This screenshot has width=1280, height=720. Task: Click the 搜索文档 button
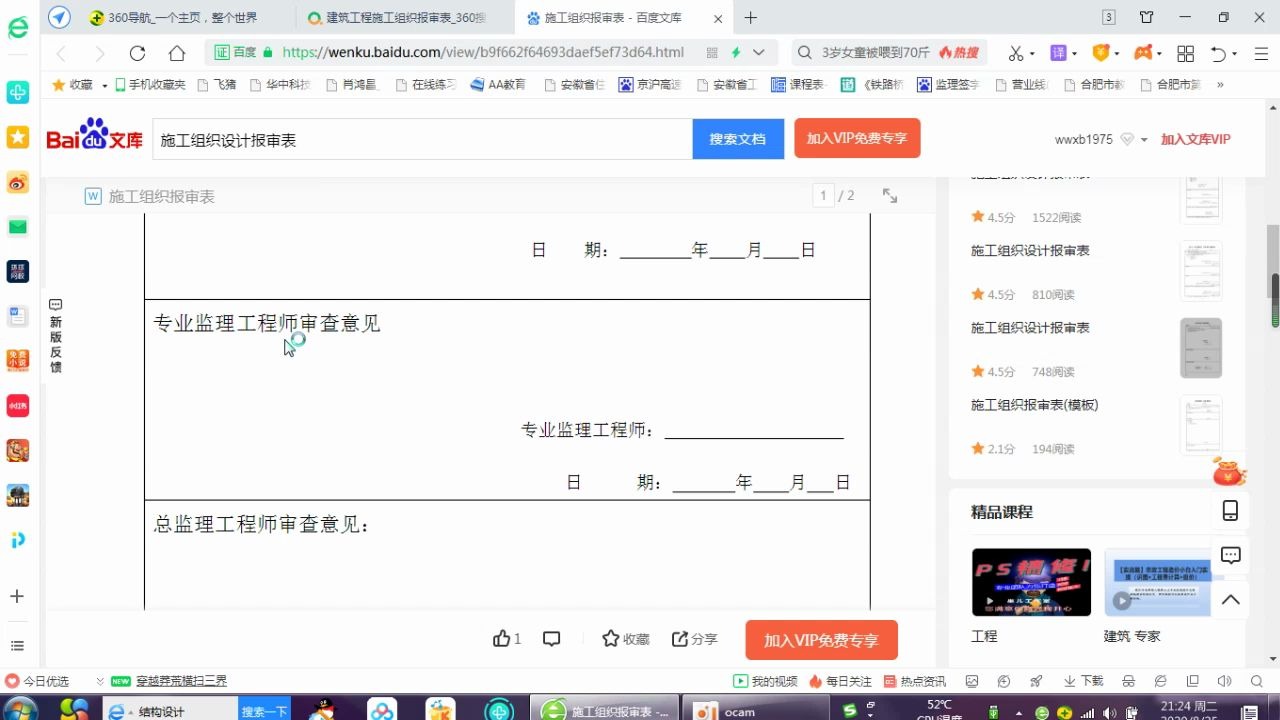click(x=738, y=139)
